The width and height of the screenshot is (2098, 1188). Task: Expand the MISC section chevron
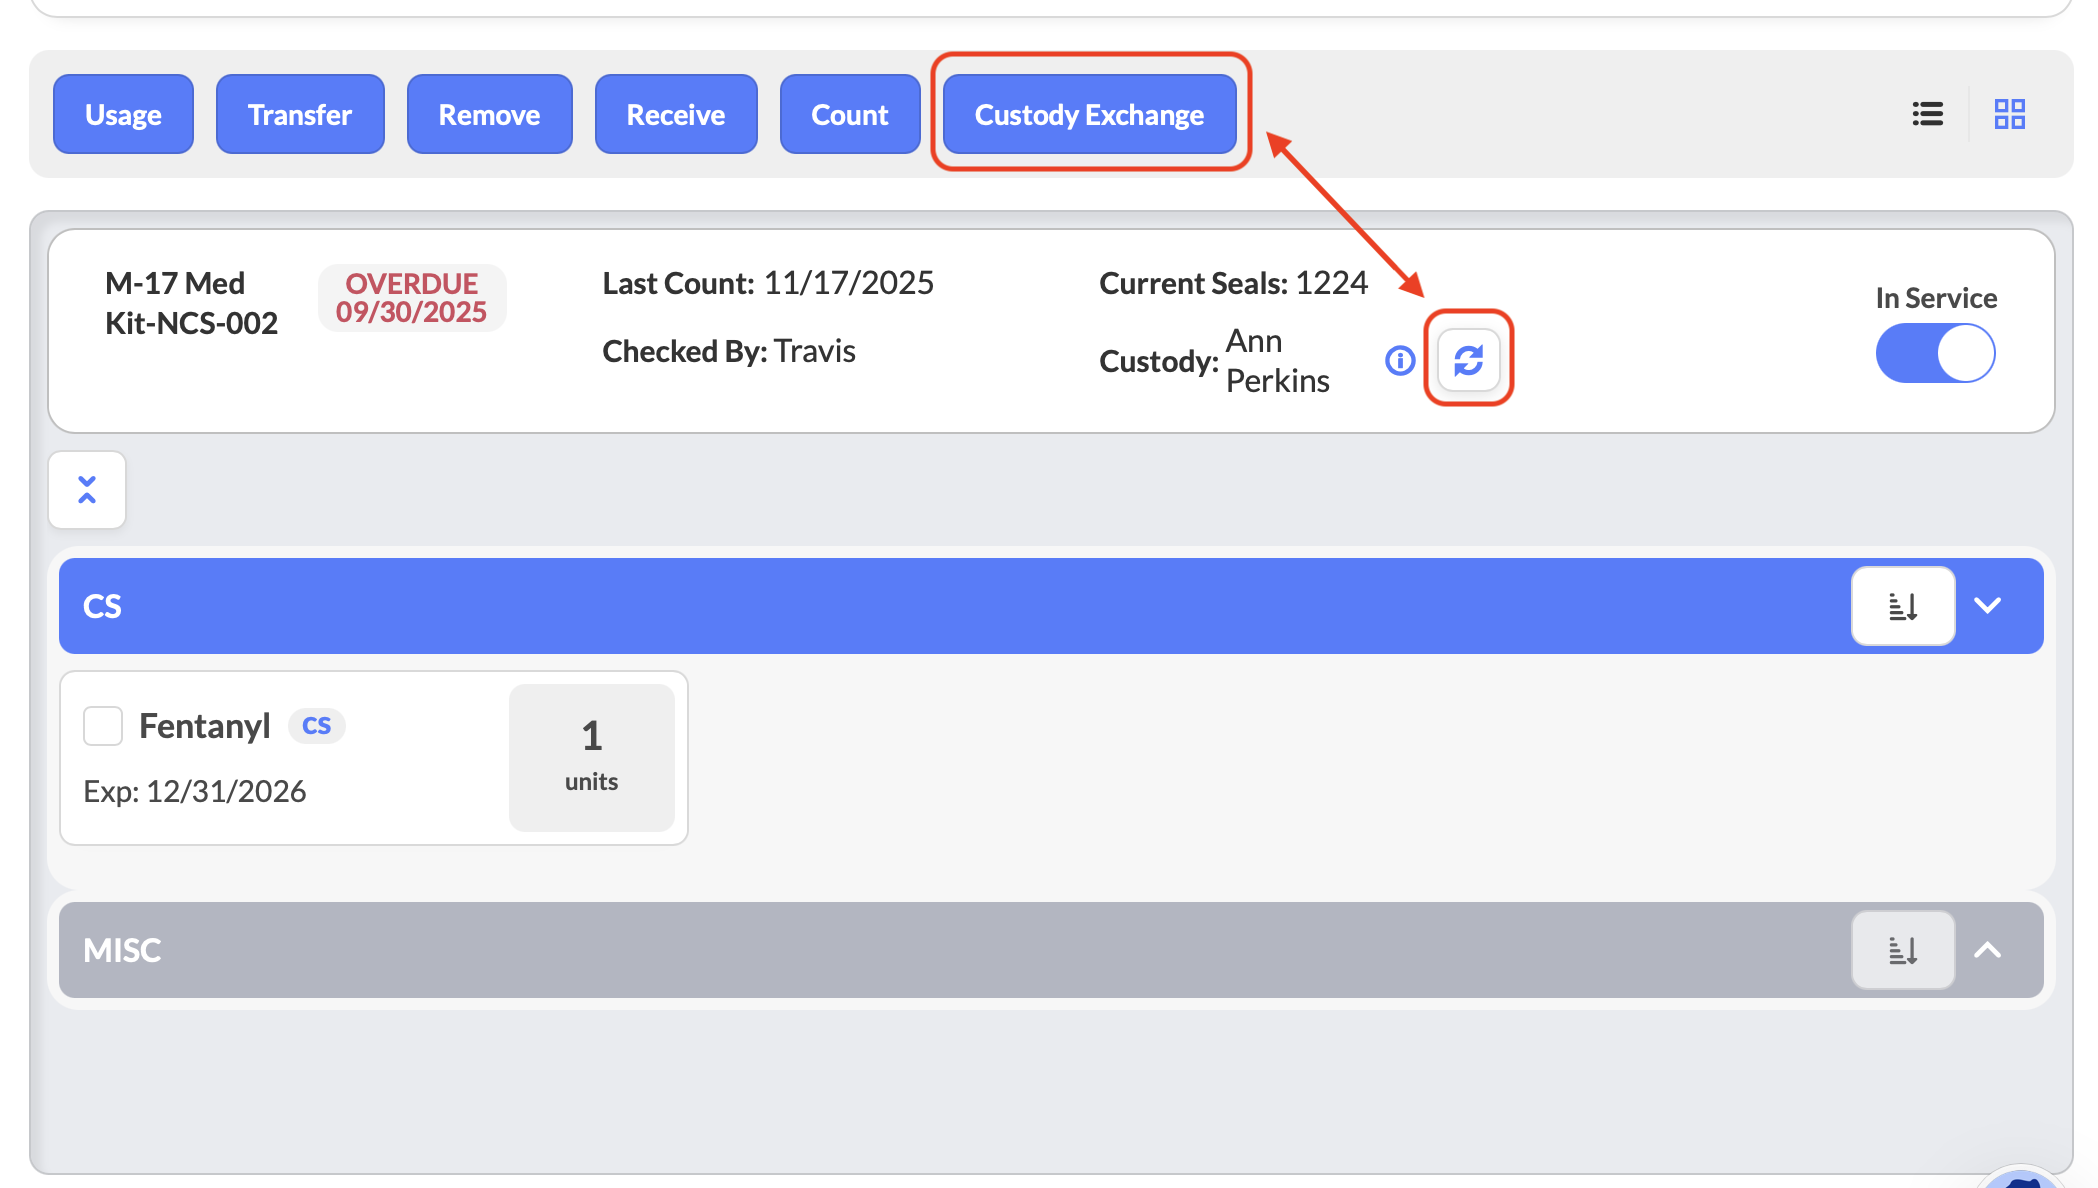1988,950
